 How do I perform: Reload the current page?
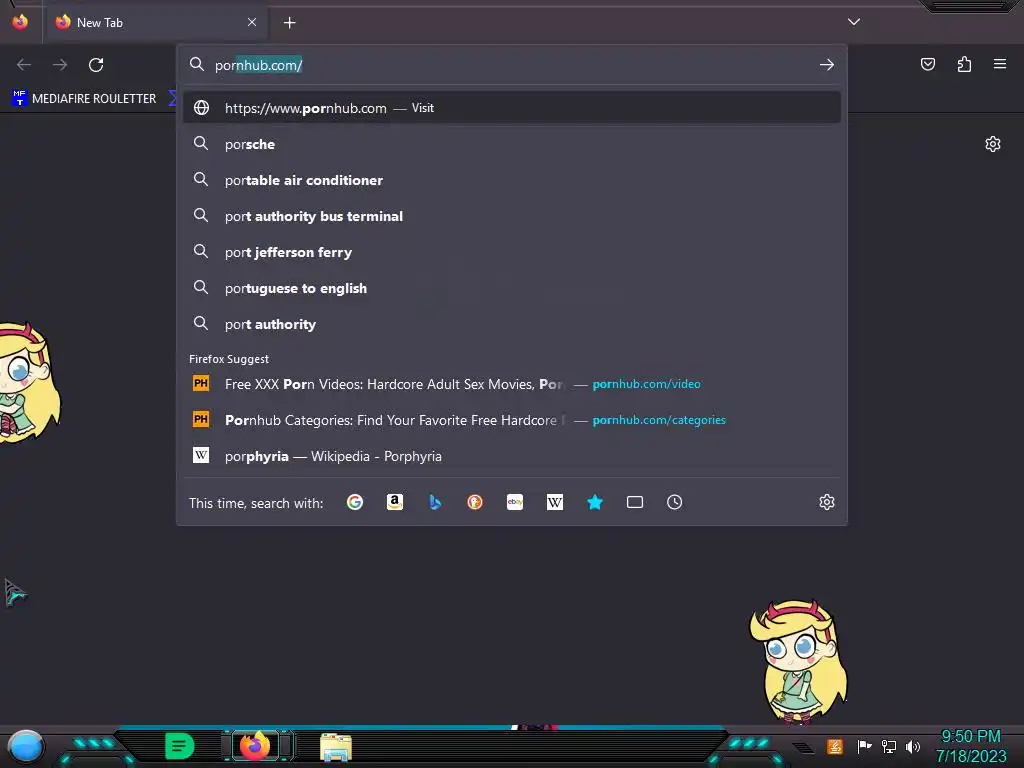(x=96, y=65)
